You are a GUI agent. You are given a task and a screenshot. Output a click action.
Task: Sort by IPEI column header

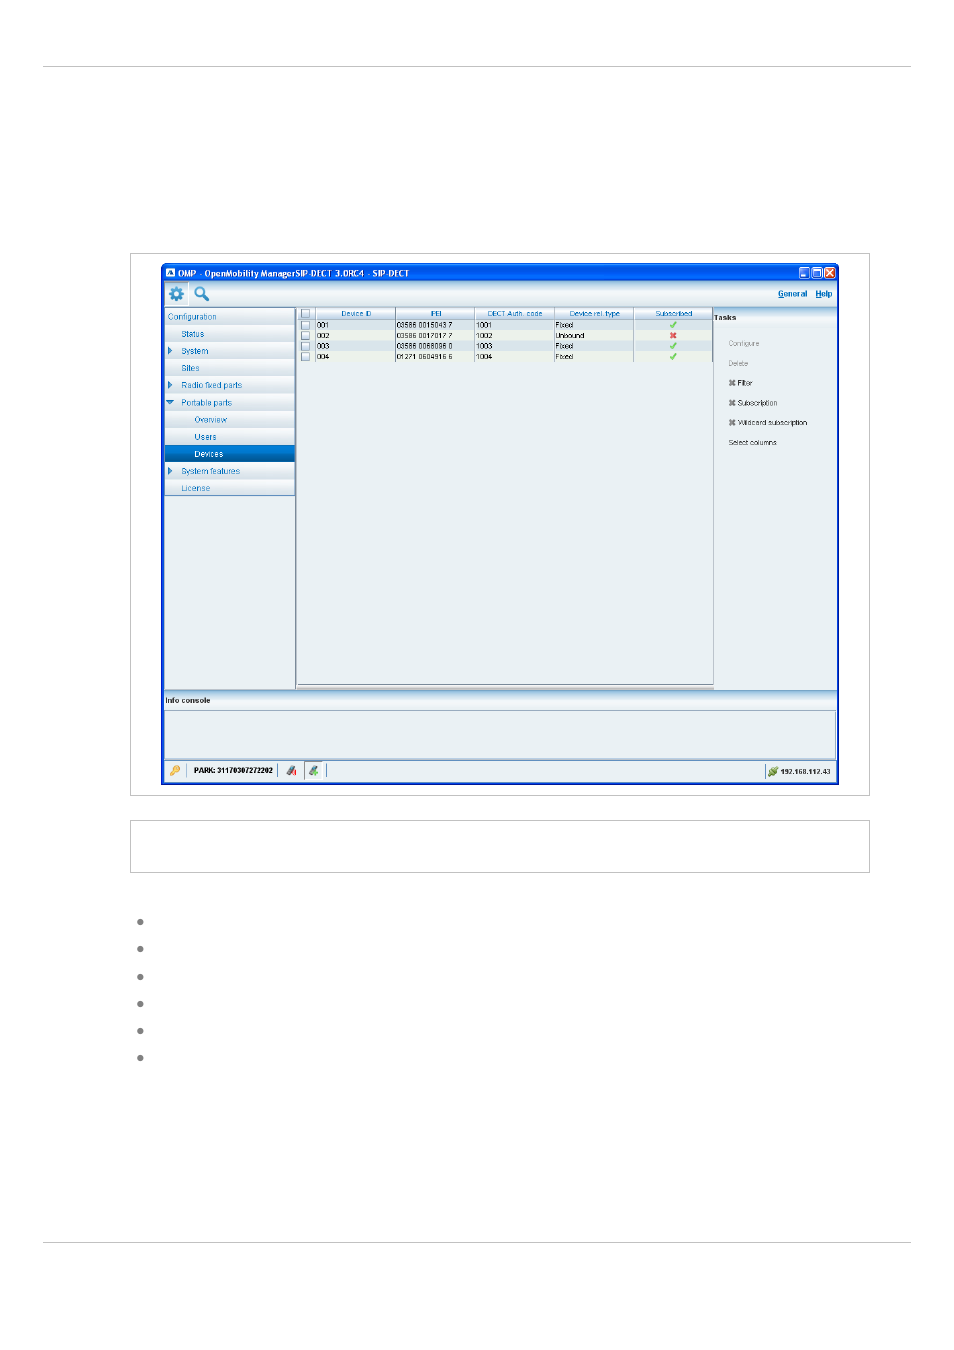click(x=435, y=314)
